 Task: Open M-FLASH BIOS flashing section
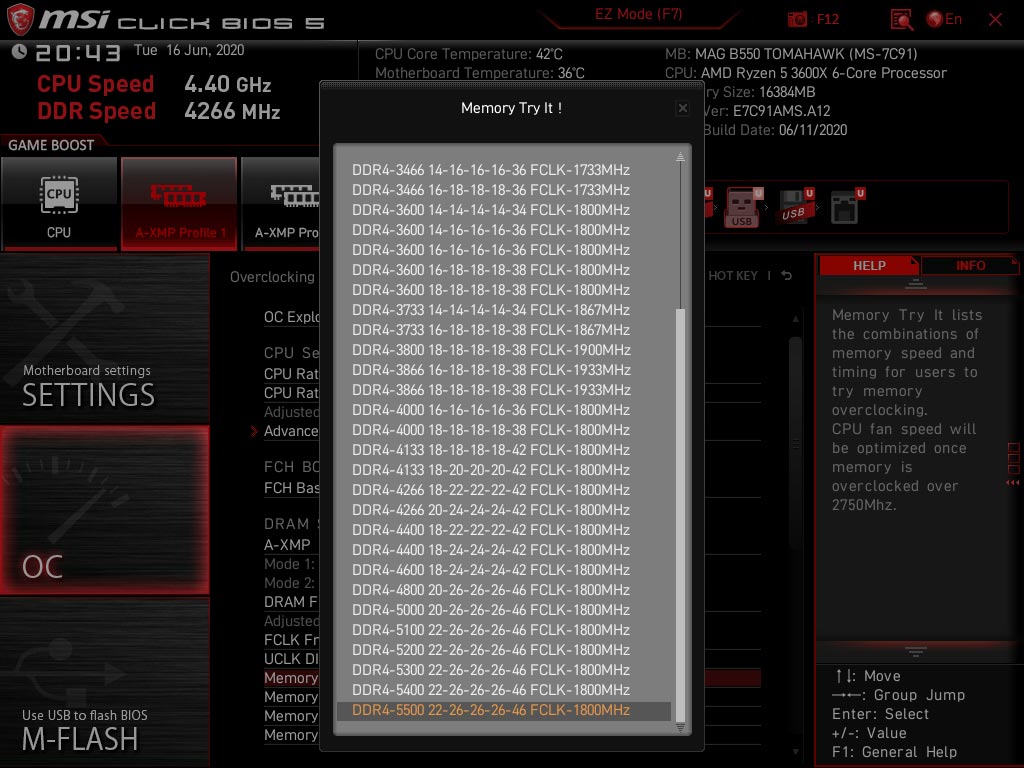point(104,682)
